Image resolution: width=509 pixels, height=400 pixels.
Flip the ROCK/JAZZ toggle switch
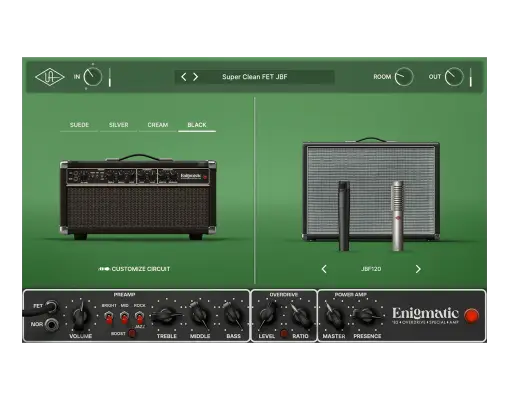[x=140, y=317]
